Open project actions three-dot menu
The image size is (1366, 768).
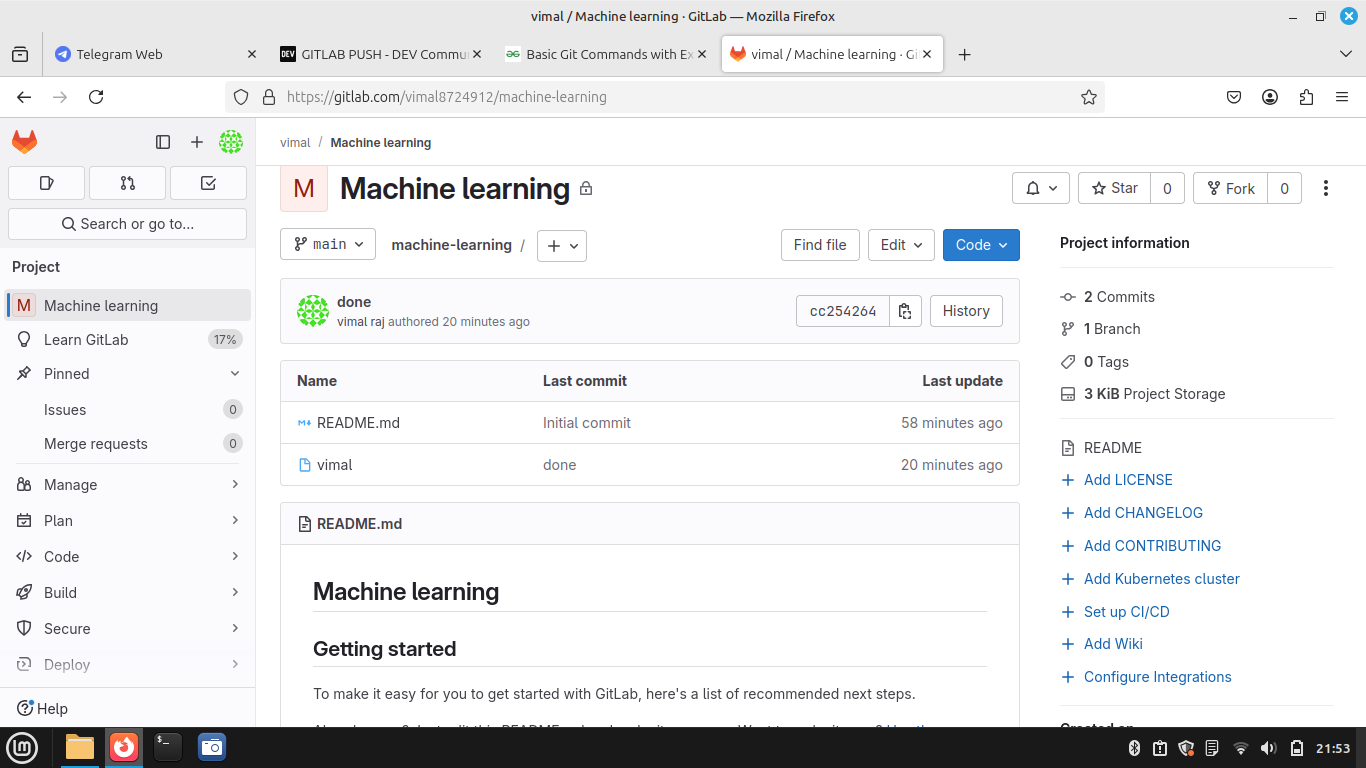pos(1326,188)
